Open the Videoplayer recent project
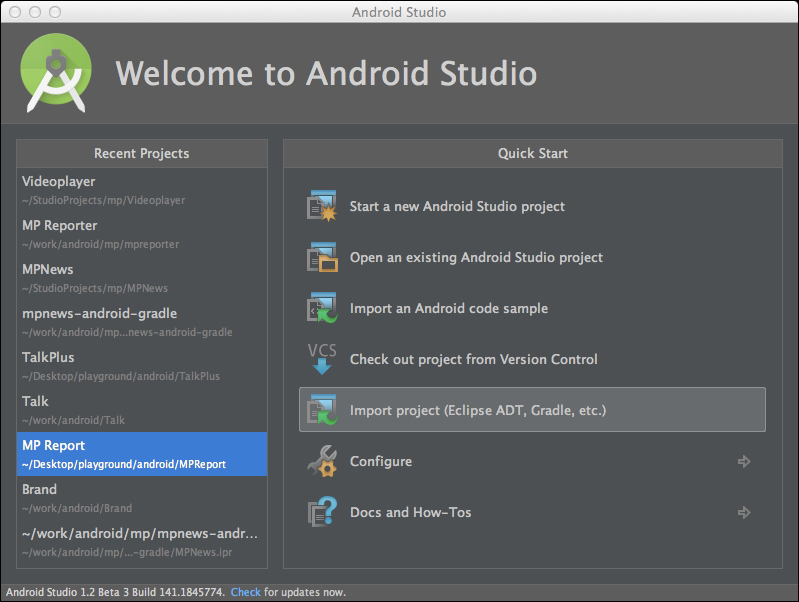Image resolution: width=799 pixels, height=602 pixels. [142, 190]
